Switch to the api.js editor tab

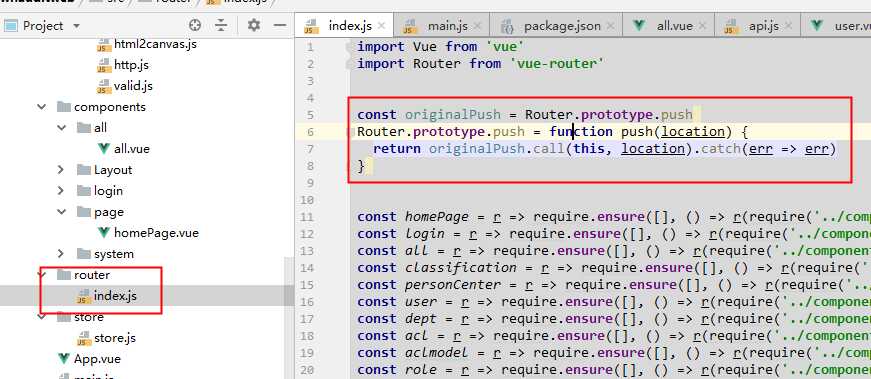tap(758, 26)
